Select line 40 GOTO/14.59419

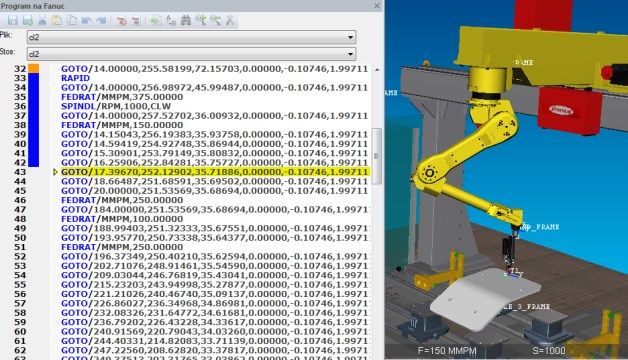(214, 144)
